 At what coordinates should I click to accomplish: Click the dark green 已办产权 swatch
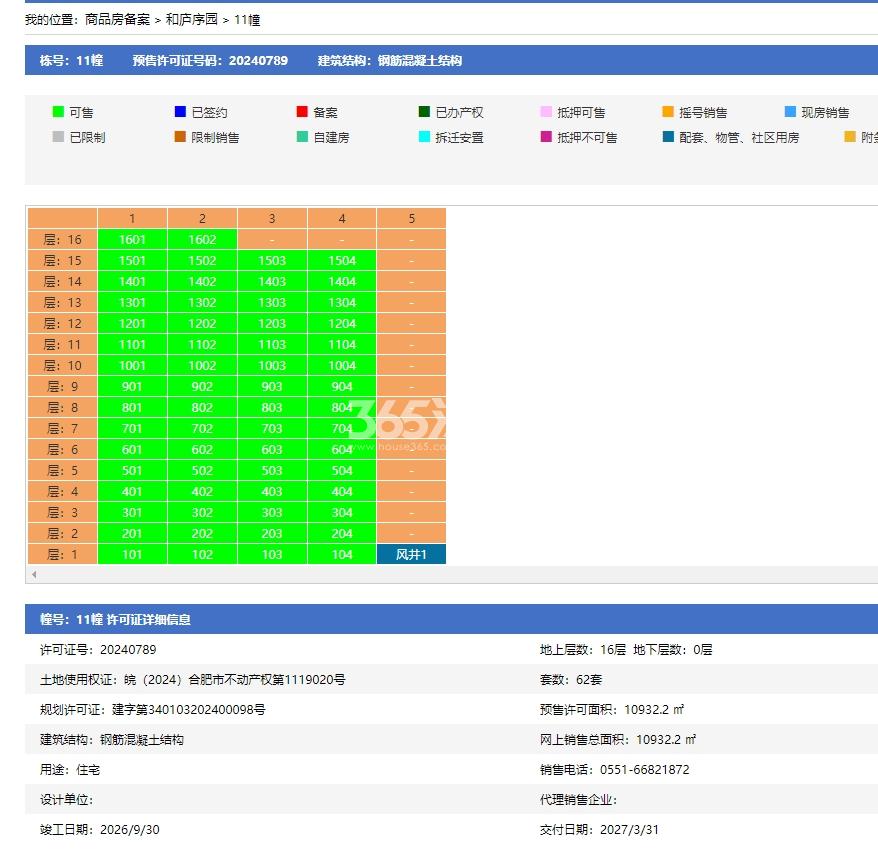coord(424,112)
